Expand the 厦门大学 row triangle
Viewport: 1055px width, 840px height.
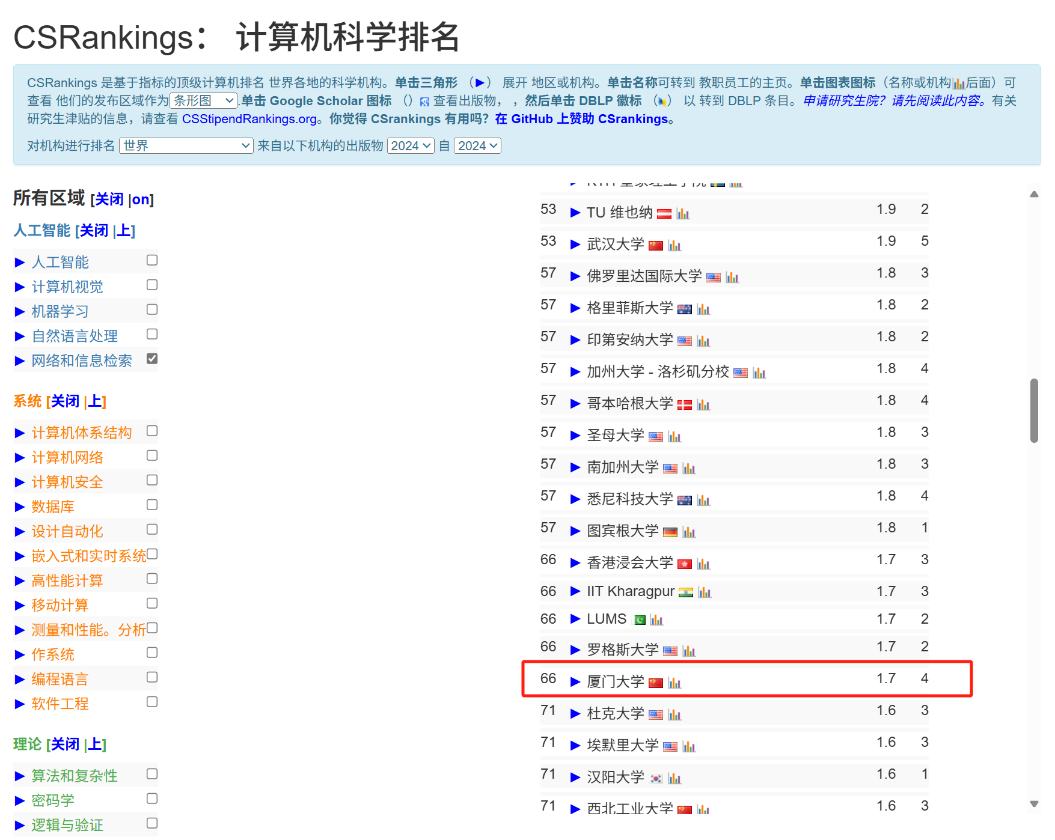[575, 682]
